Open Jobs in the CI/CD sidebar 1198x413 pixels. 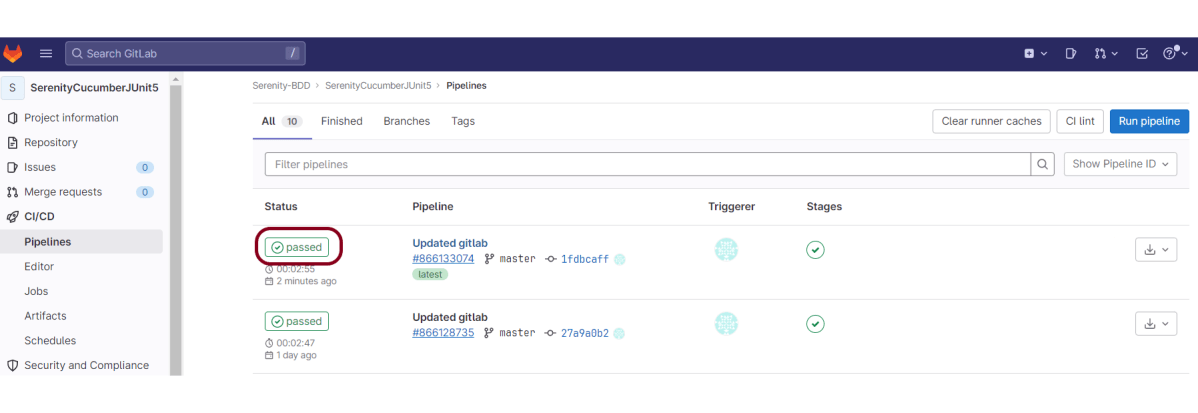[36, 291]
